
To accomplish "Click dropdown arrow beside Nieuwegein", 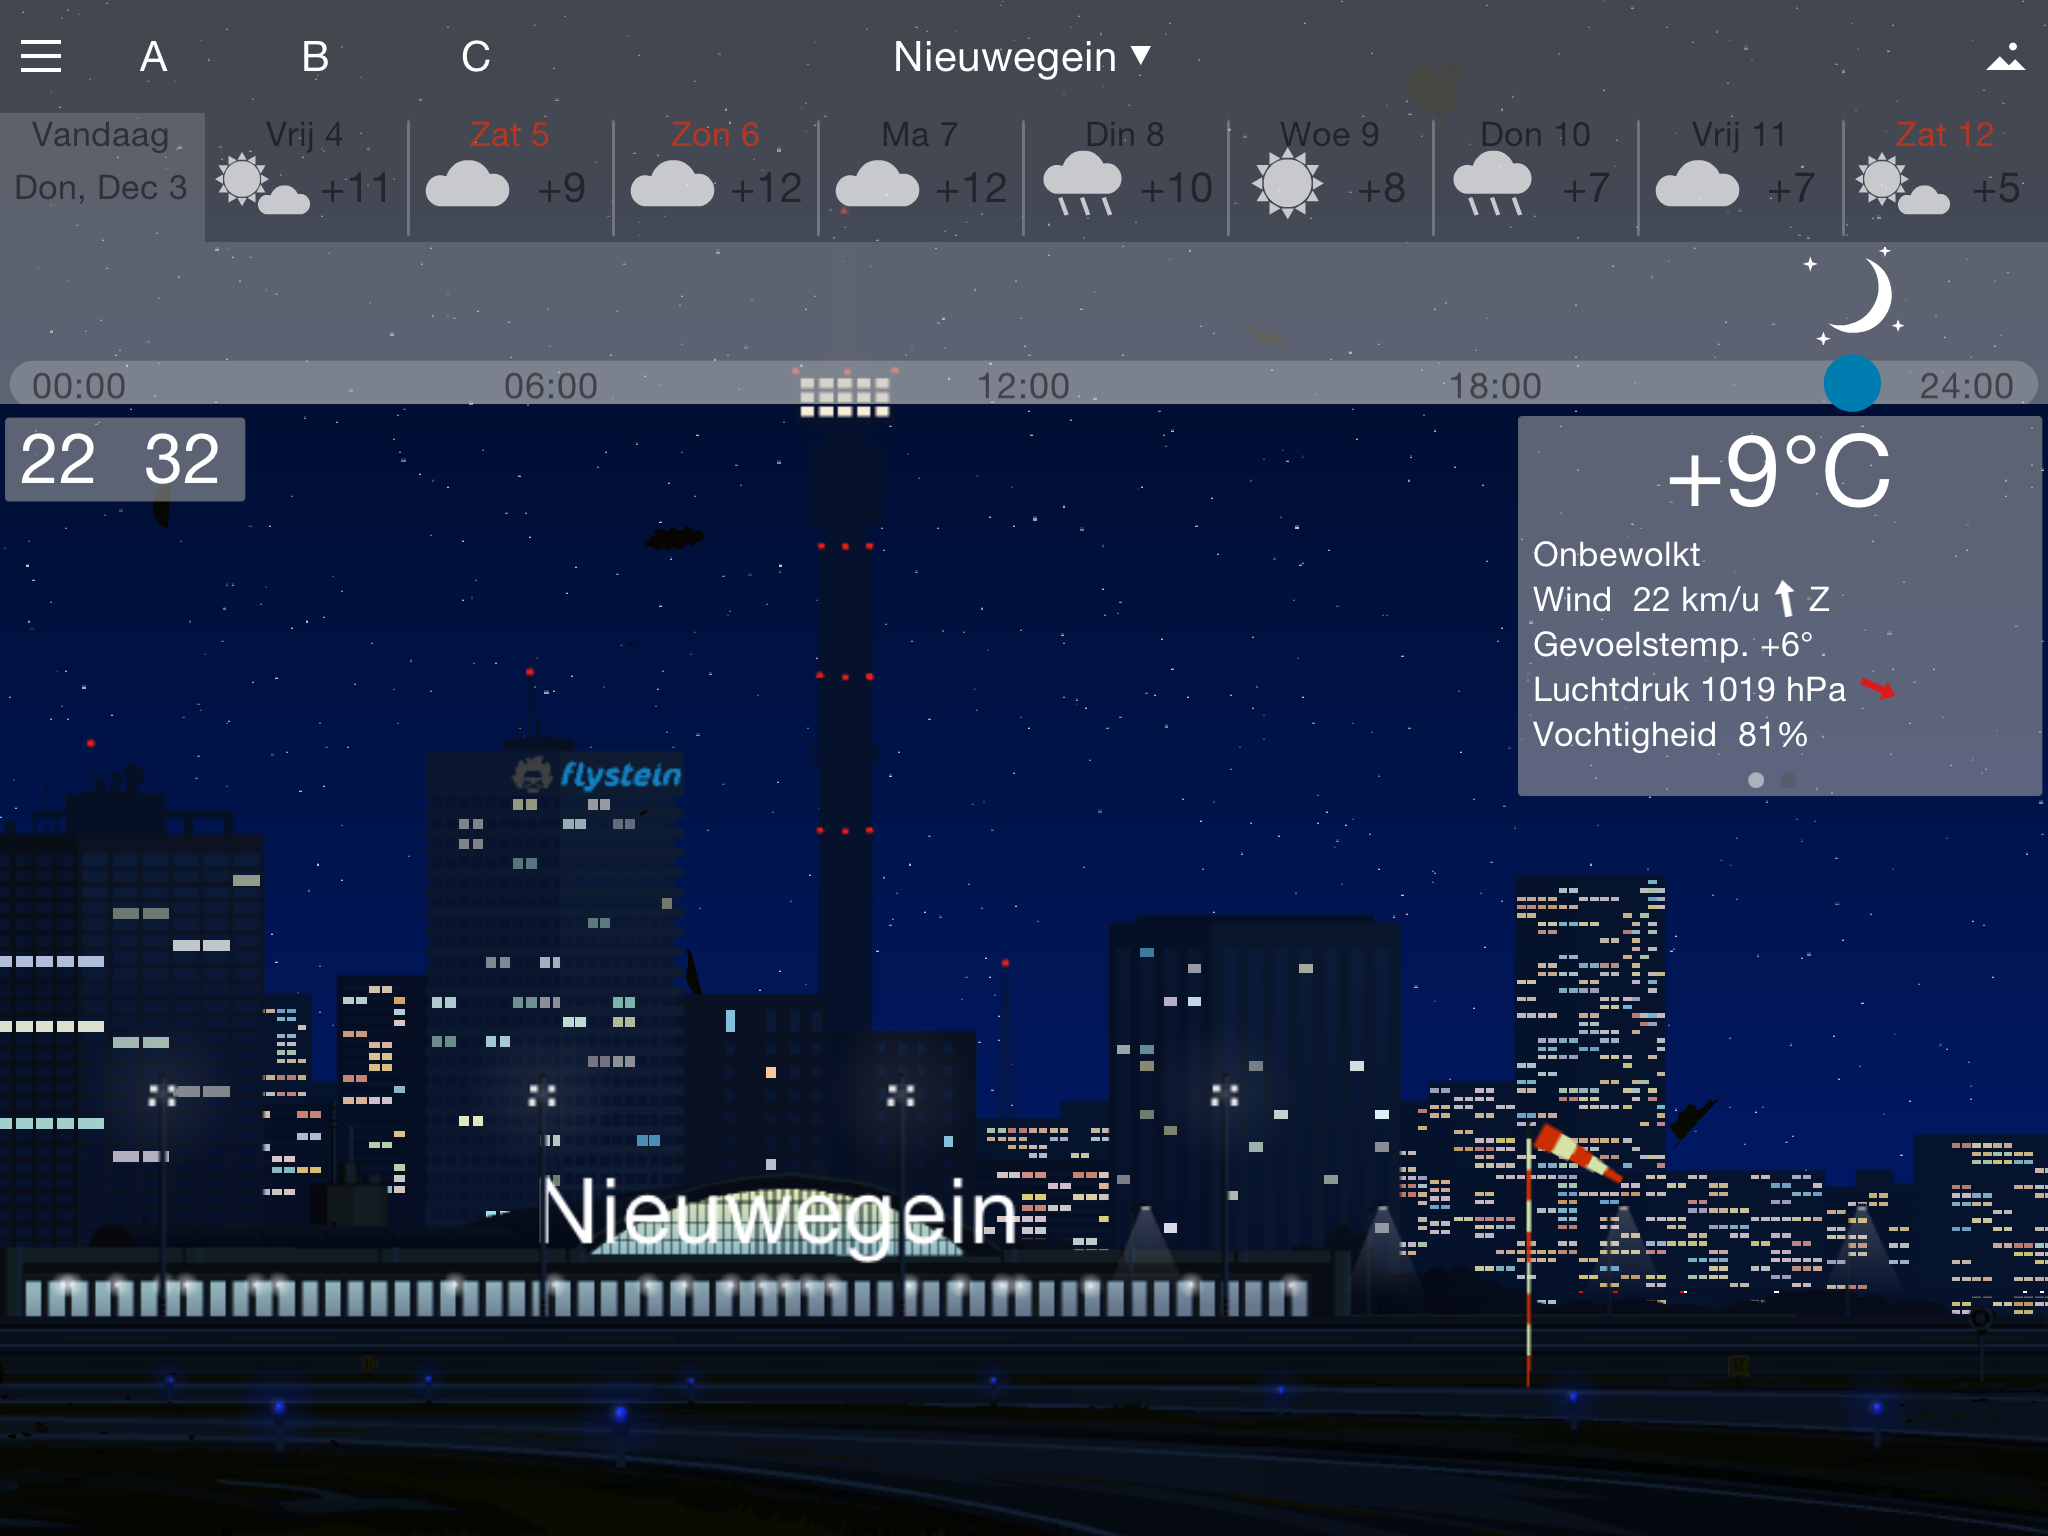I will pyautogui.click(x=1141, y=55).
